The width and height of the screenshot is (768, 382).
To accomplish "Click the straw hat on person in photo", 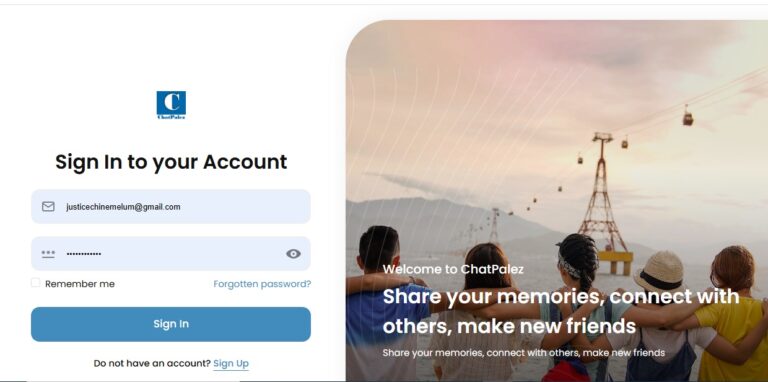I will [x=659, y=271].
